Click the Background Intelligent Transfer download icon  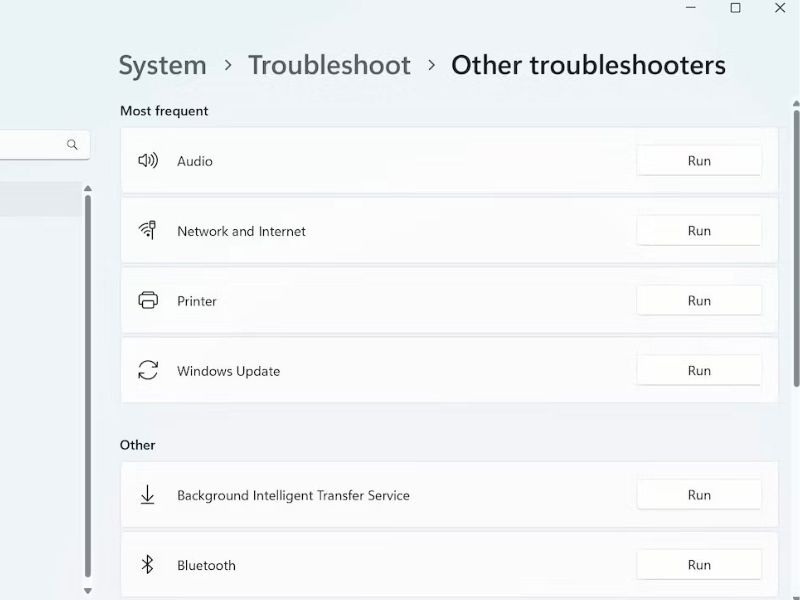(147, 494)
